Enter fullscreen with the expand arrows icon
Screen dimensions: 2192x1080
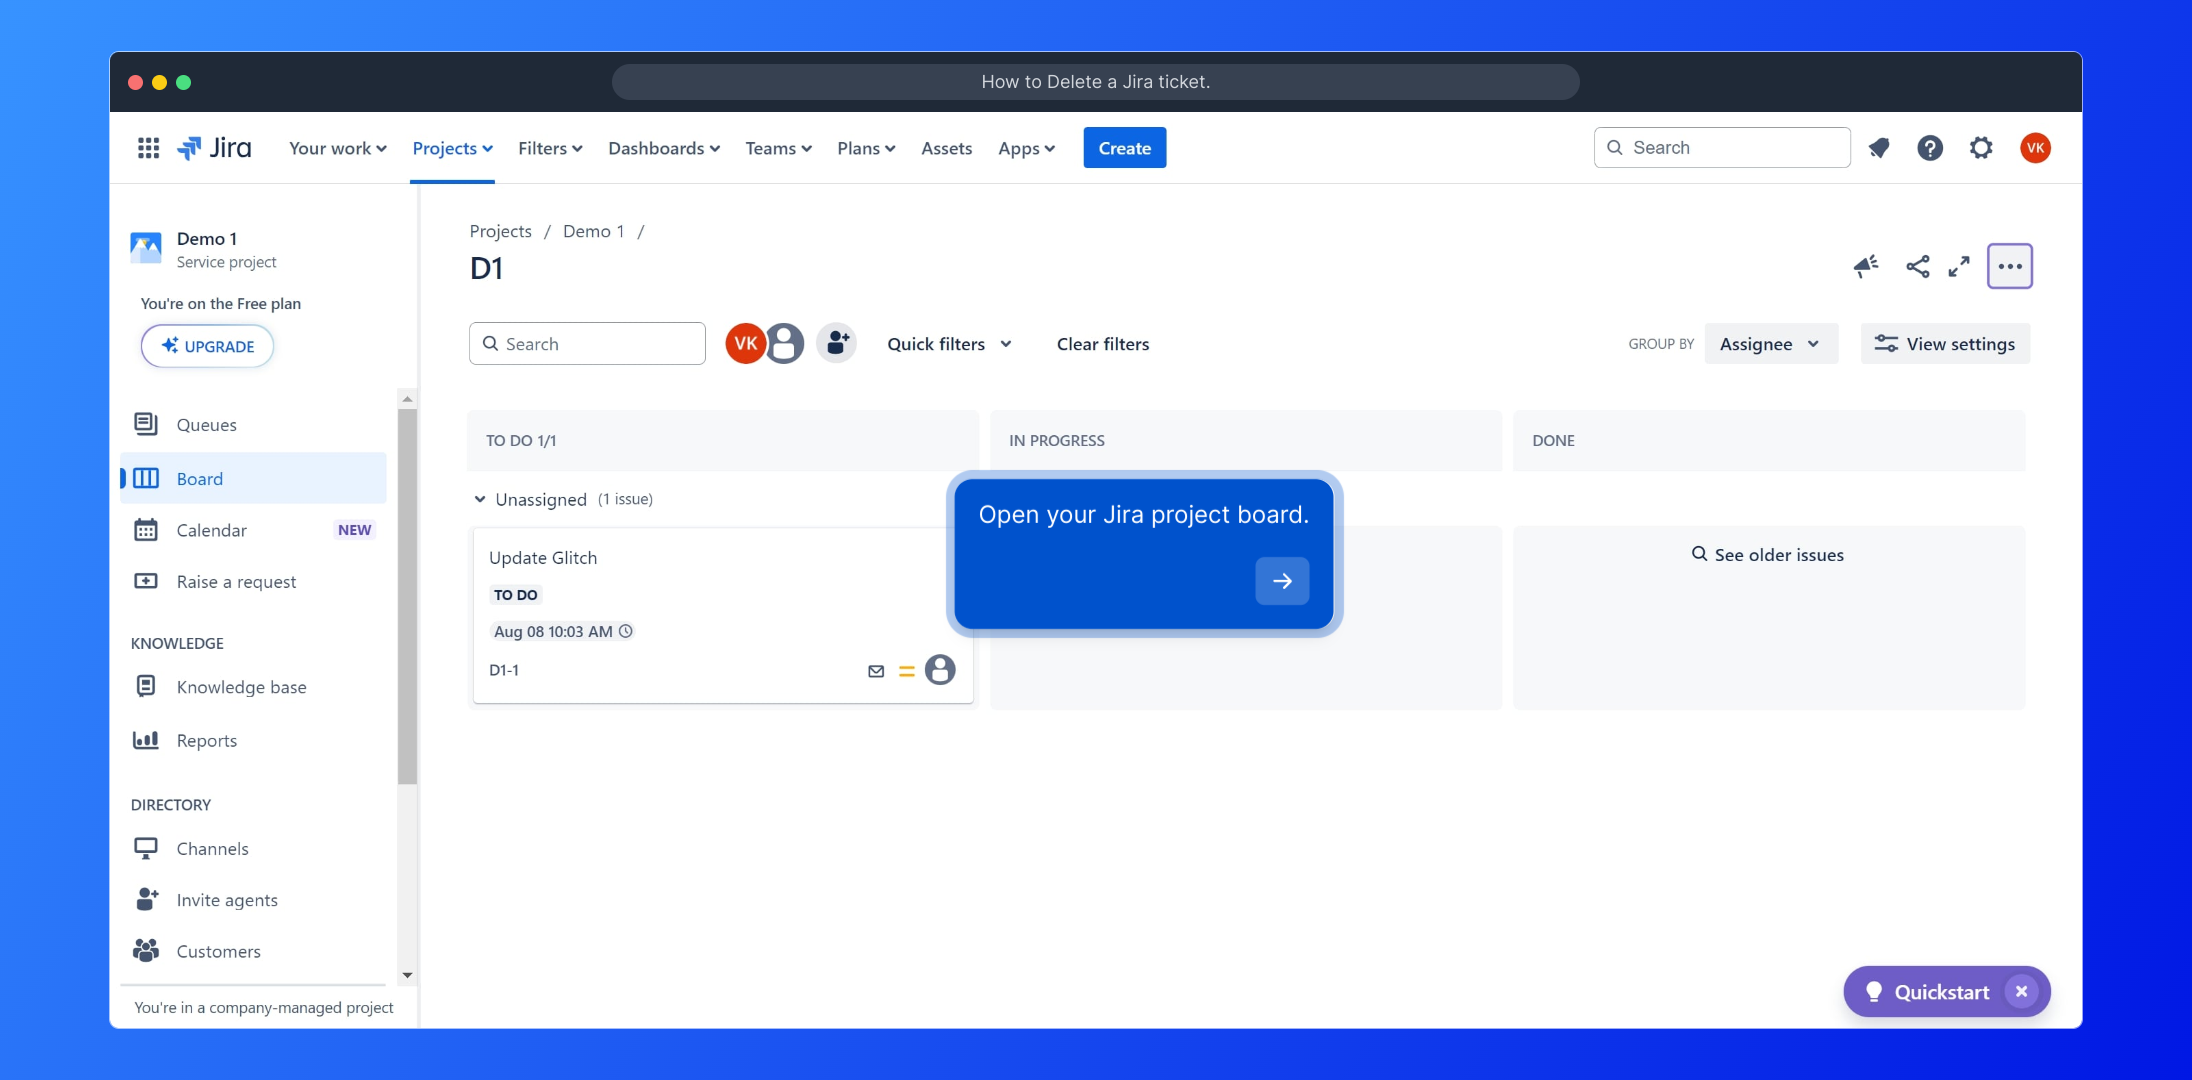(1959, 266)
